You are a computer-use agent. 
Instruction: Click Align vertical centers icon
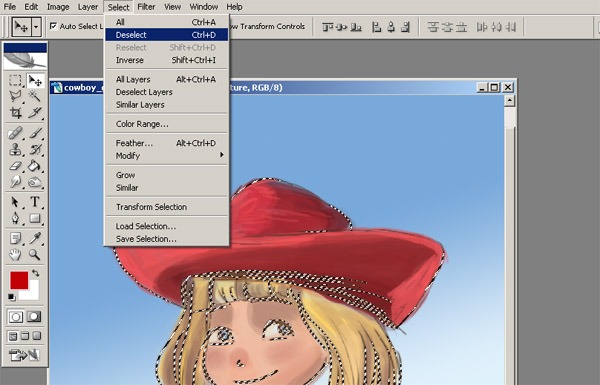tap(342, 27)
